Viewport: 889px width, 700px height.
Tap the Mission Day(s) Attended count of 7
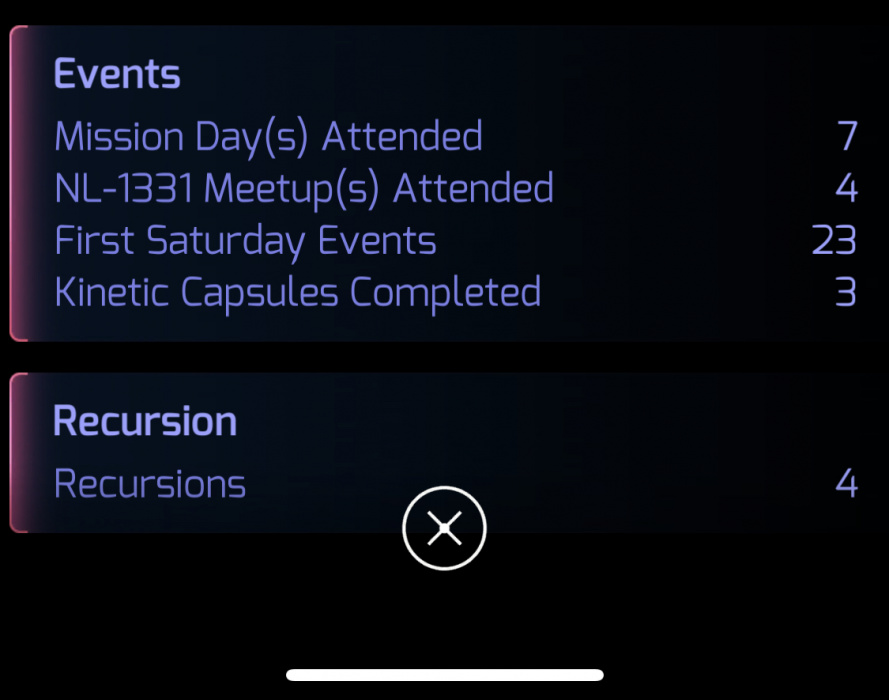coord(847,136)
